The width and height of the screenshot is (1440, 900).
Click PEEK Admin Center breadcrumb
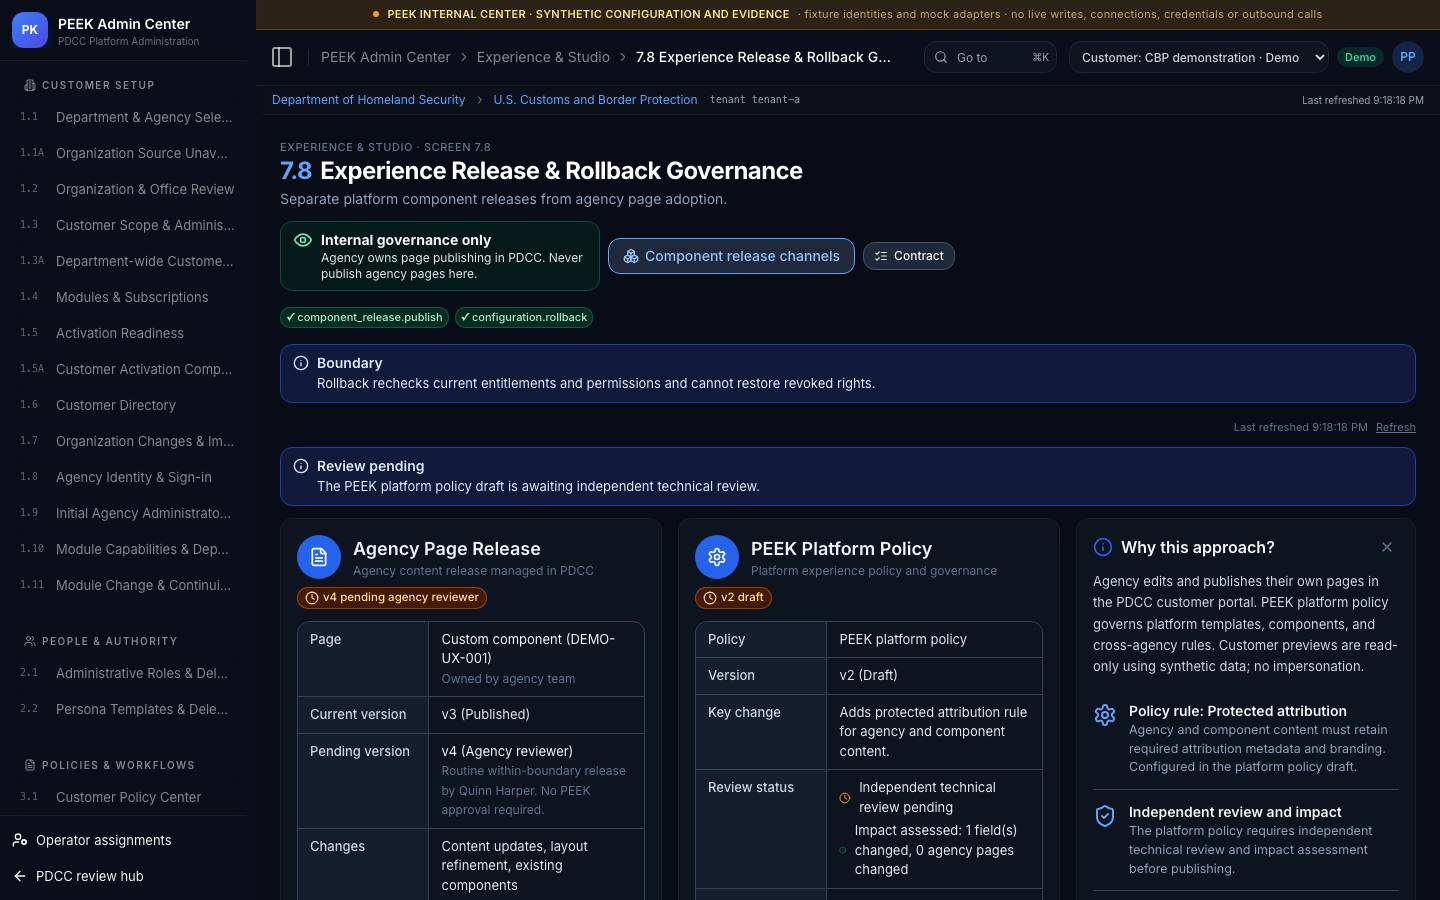click(386, 57)
